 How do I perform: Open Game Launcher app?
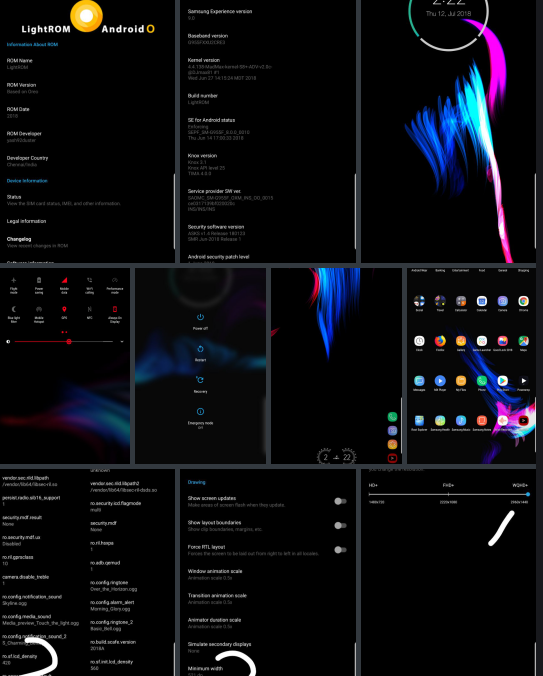[482, 341]
